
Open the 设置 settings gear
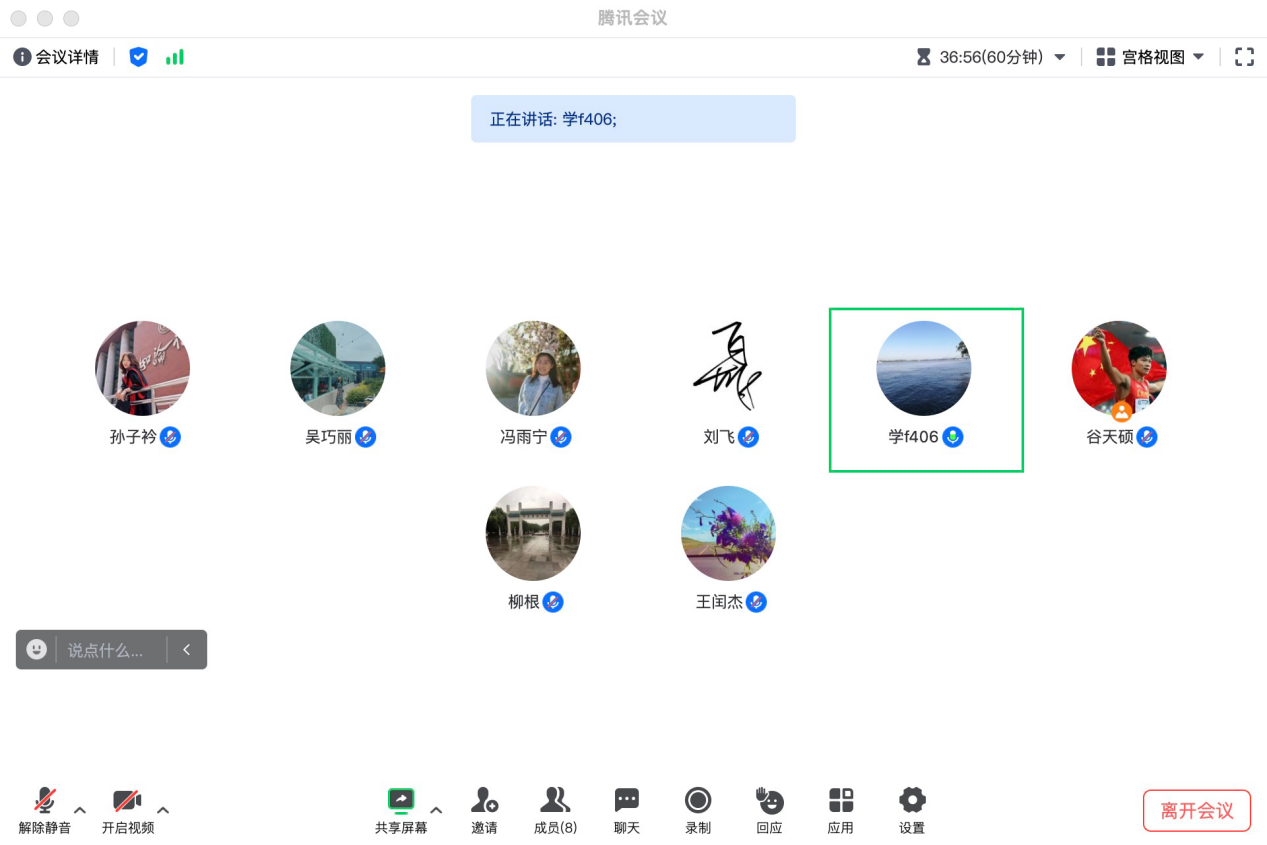point(912,808)
